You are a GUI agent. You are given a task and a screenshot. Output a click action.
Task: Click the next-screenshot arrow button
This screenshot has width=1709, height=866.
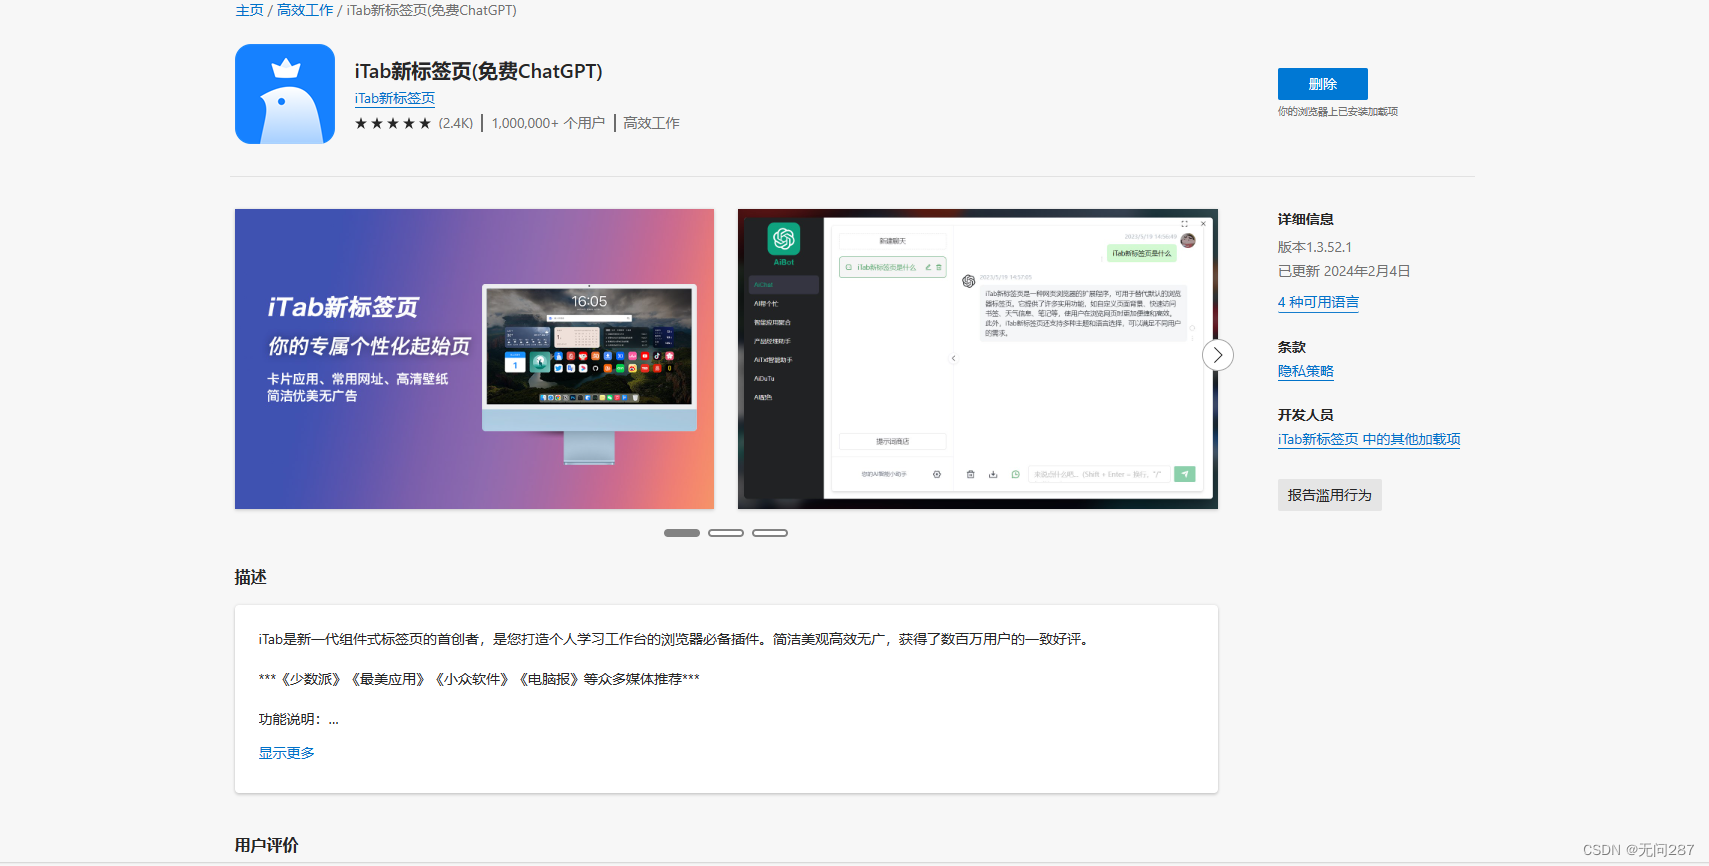[1217, 355]
